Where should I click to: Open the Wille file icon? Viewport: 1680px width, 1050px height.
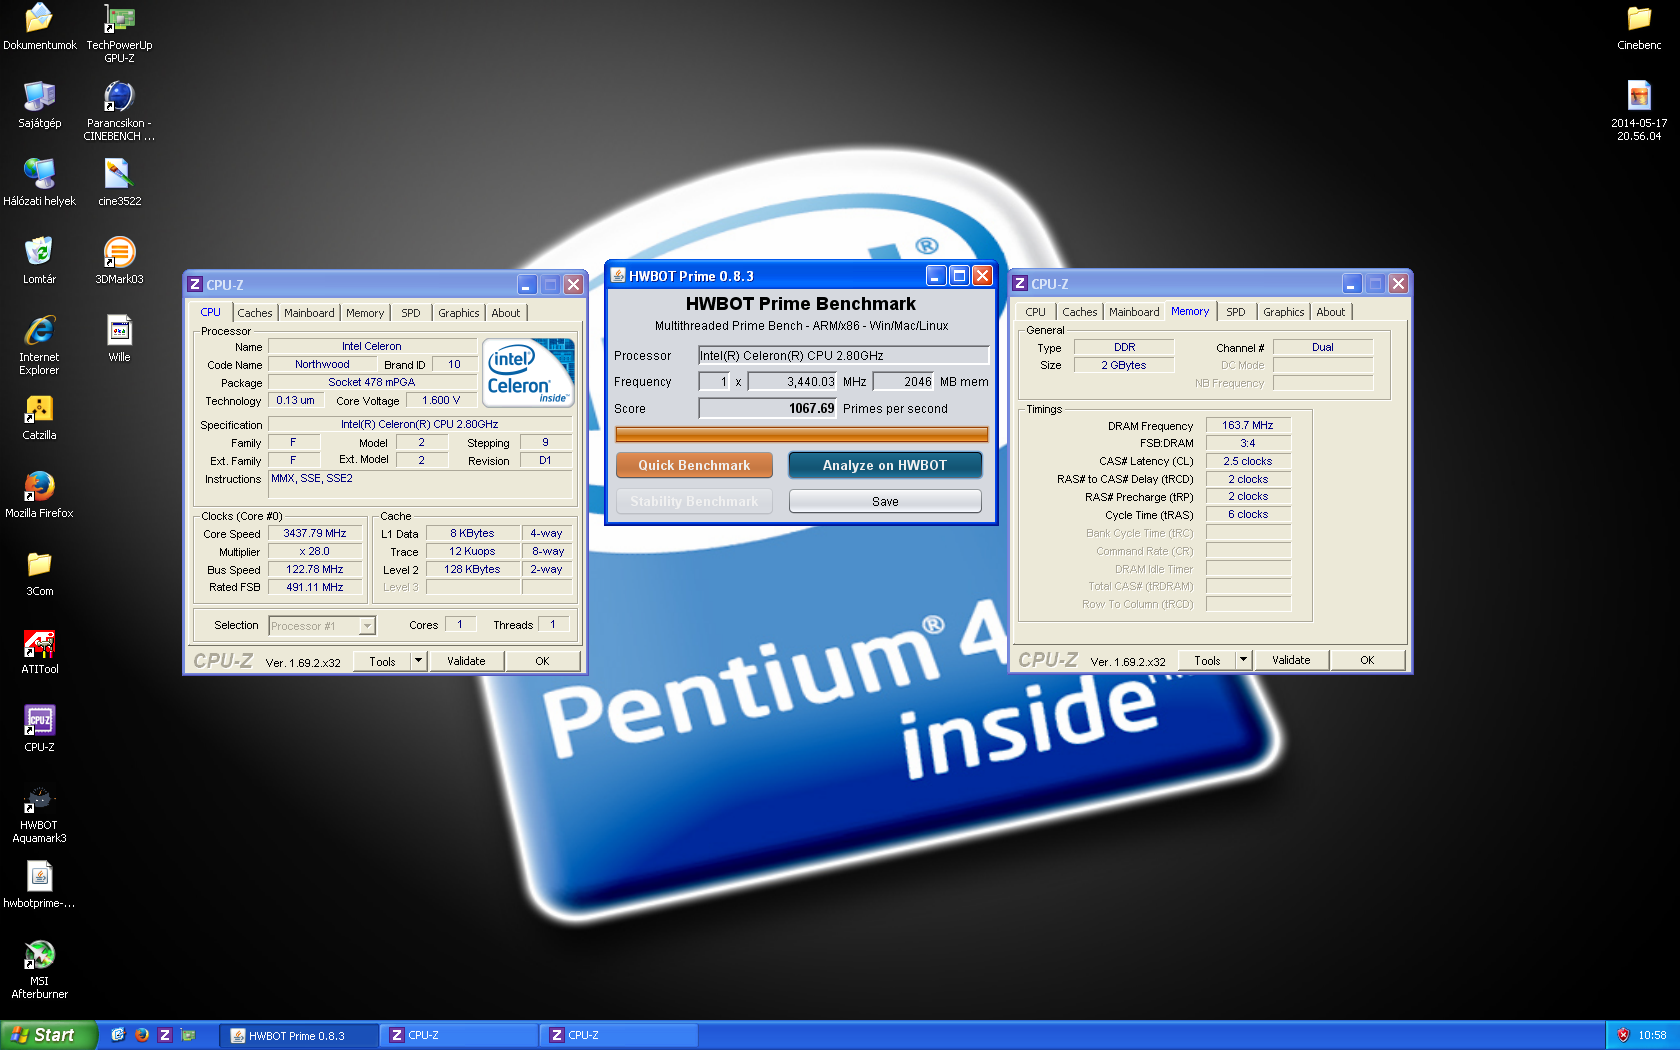tap(119, 339)
